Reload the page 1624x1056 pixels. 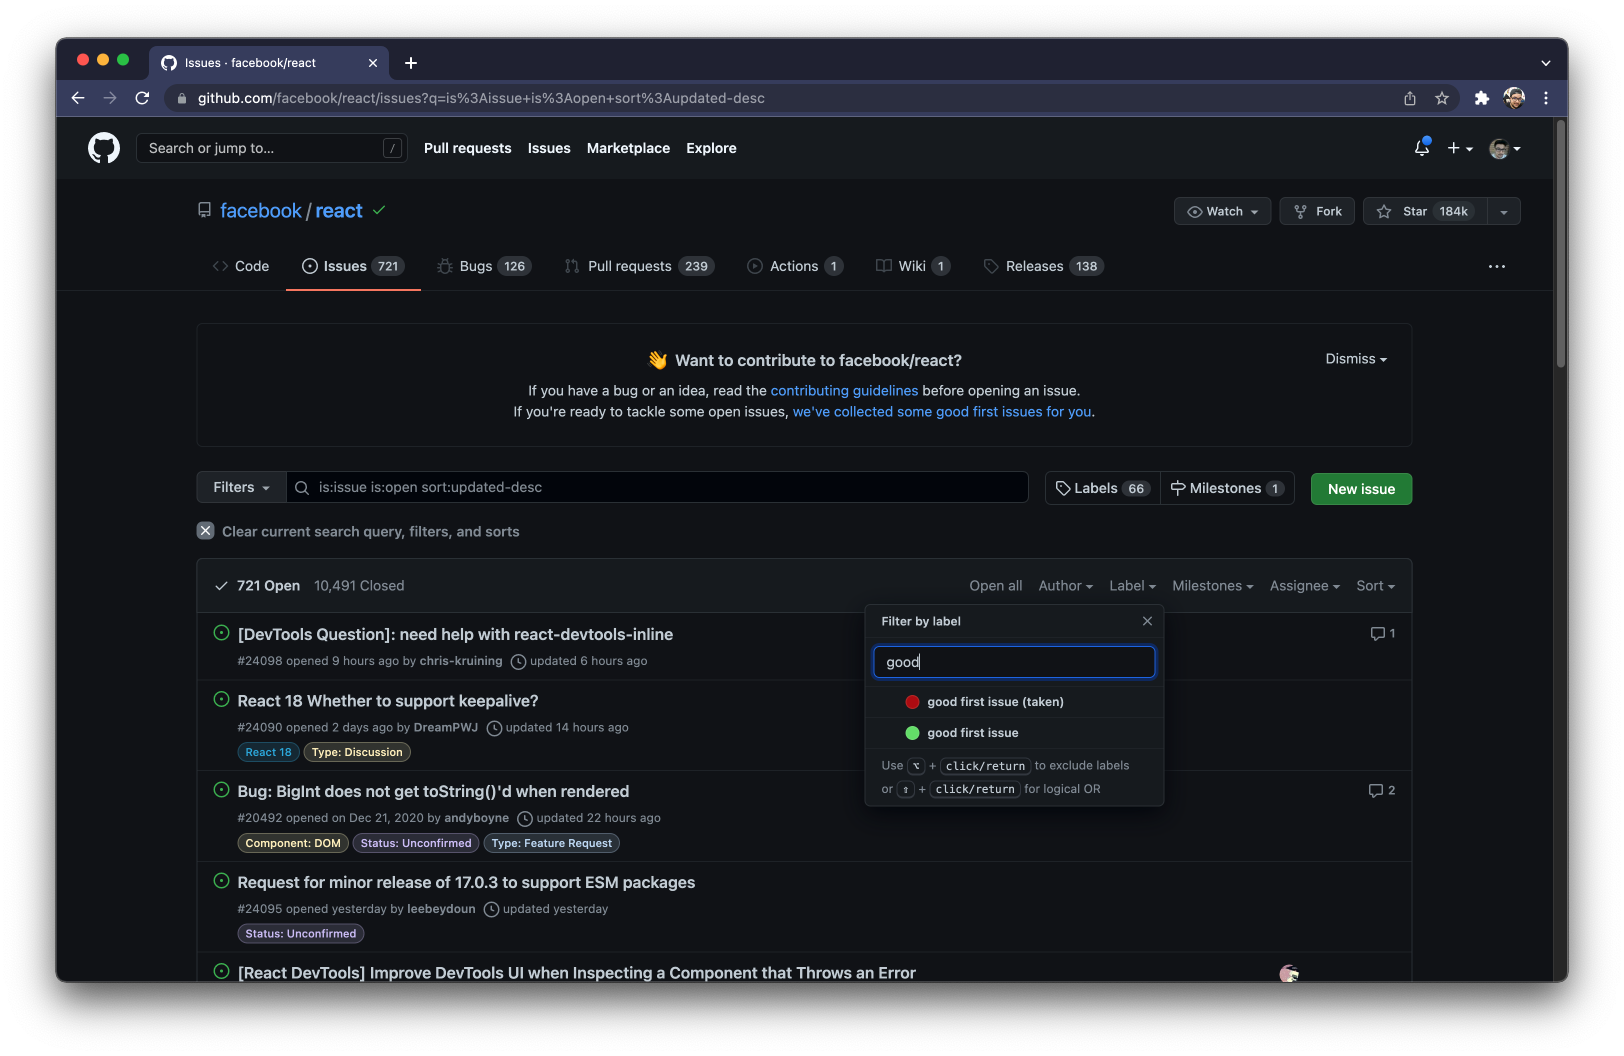point(142,98)
